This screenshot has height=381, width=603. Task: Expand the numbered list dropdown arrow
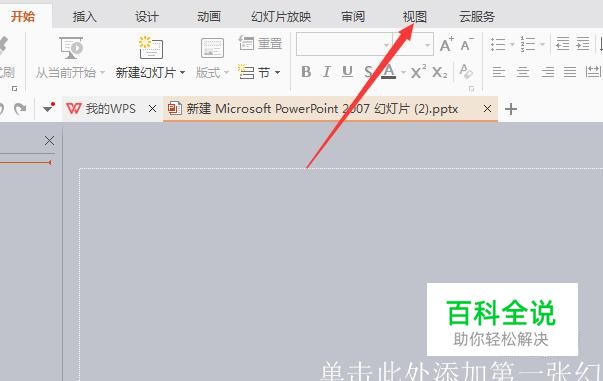tap(542, 45)
